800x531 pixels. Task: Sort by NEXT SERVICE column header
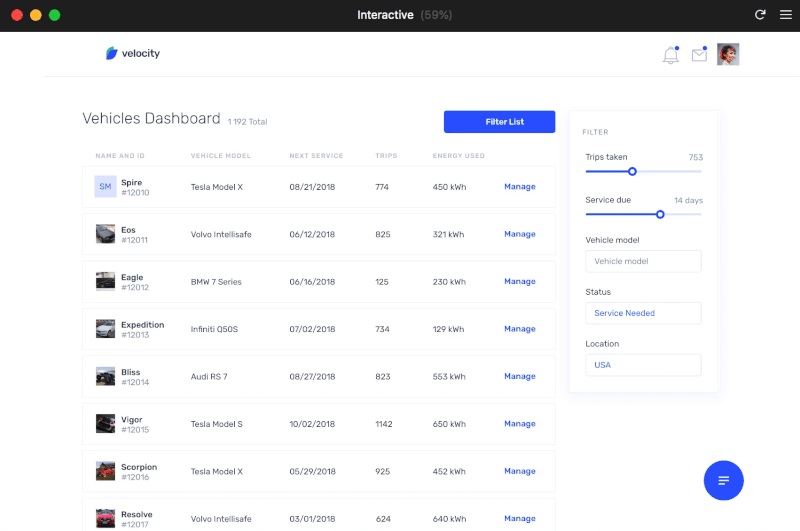pos(316,156)
